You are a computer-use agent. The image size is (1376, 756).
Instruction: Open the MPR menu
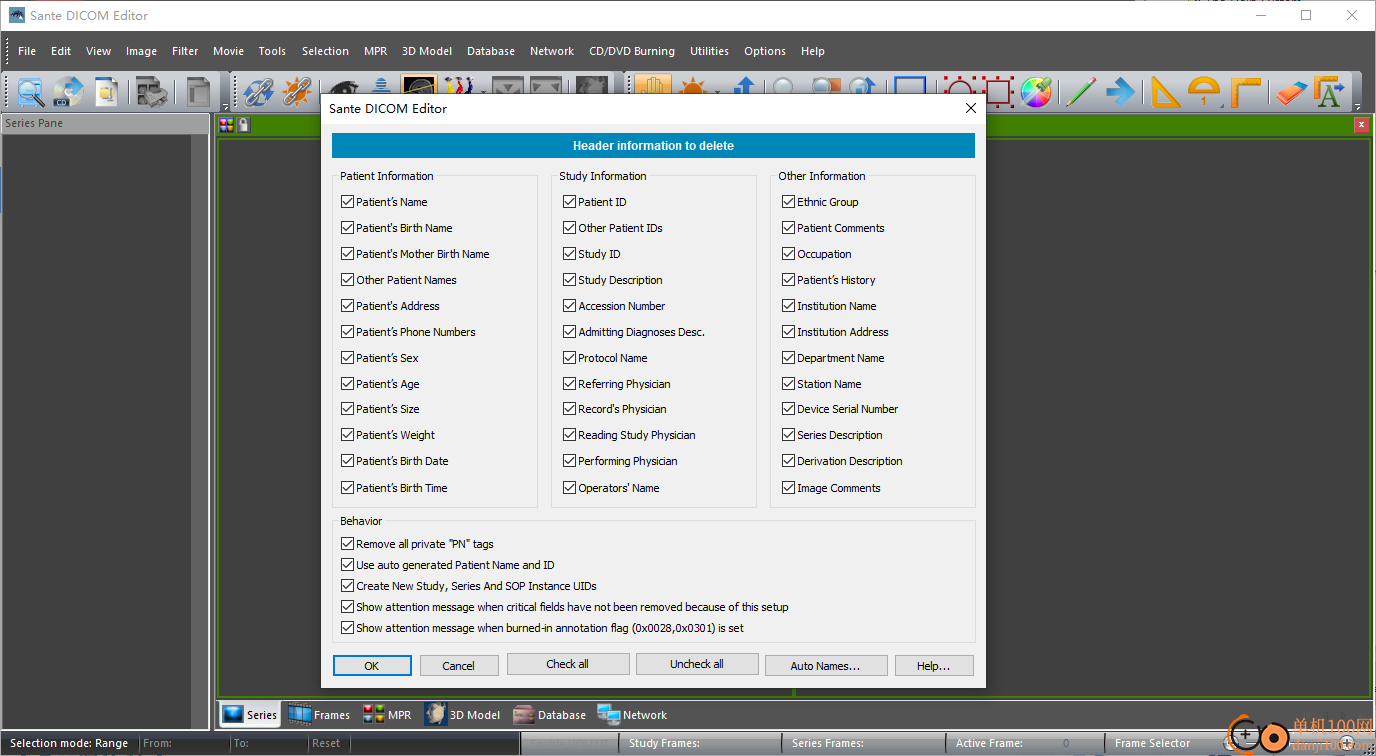click(376, 51)
